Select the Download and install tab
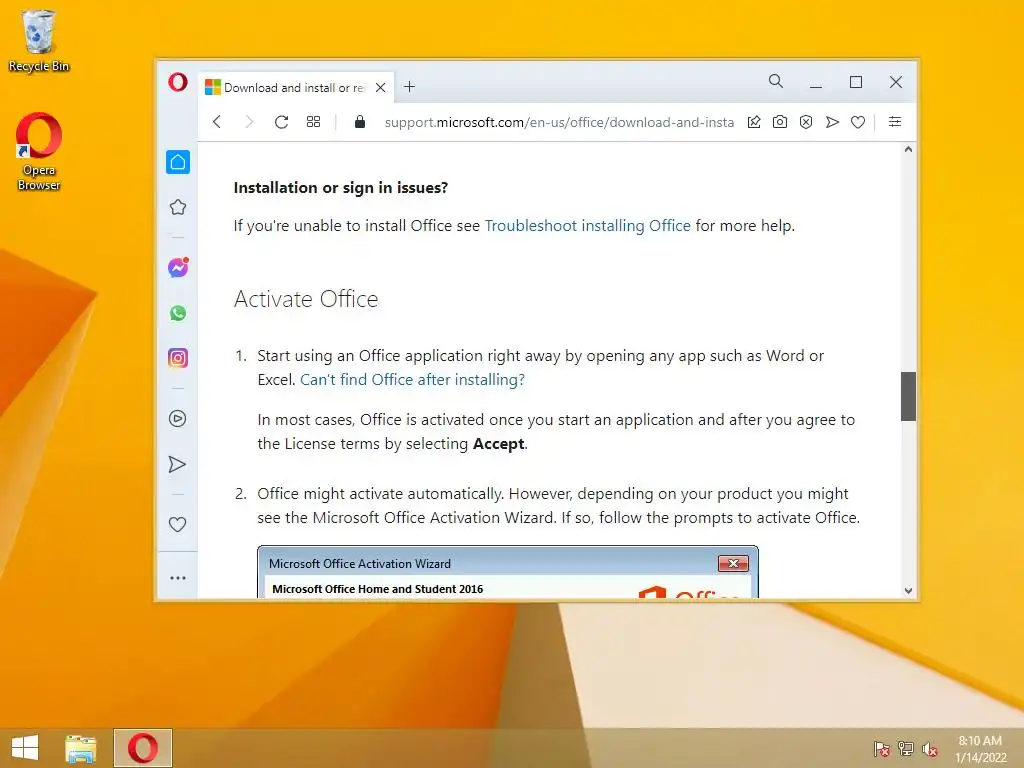Image resolution: width=1024 pixels, height=768 pixels. (295, 88)
